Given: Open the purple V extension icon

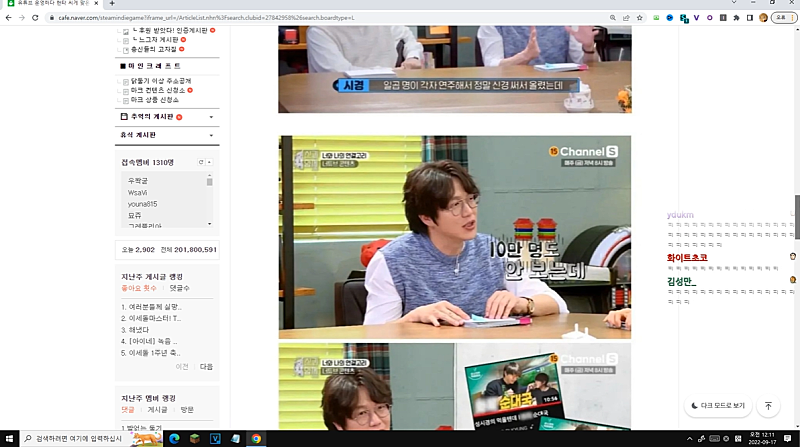Looking at the screenshot, I should tap(696, 17).
